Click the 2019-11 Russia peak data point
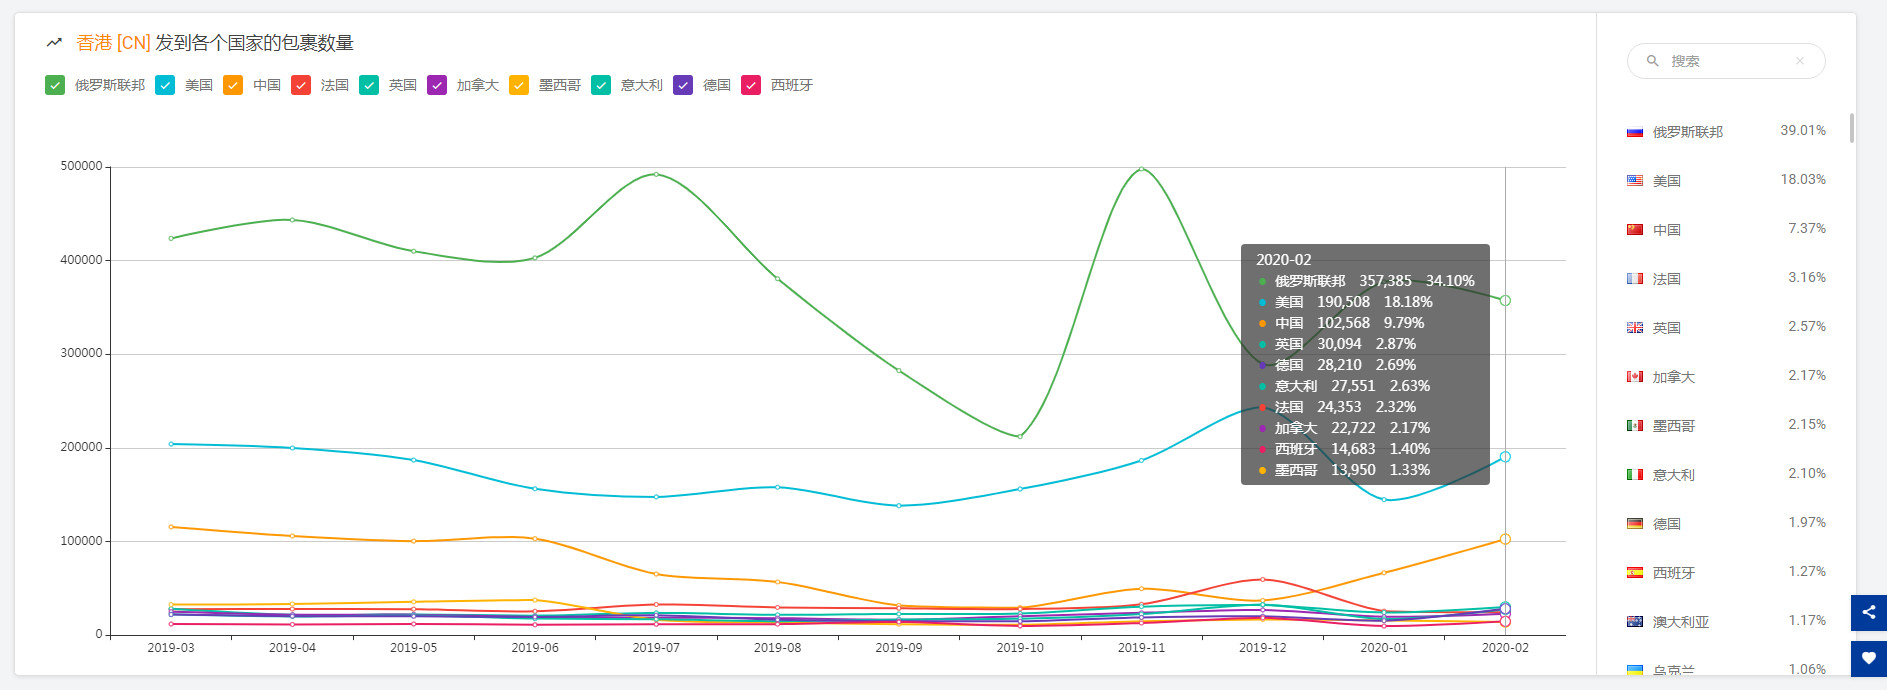This screenshot has width=1887, height=690. point(1141,169)
